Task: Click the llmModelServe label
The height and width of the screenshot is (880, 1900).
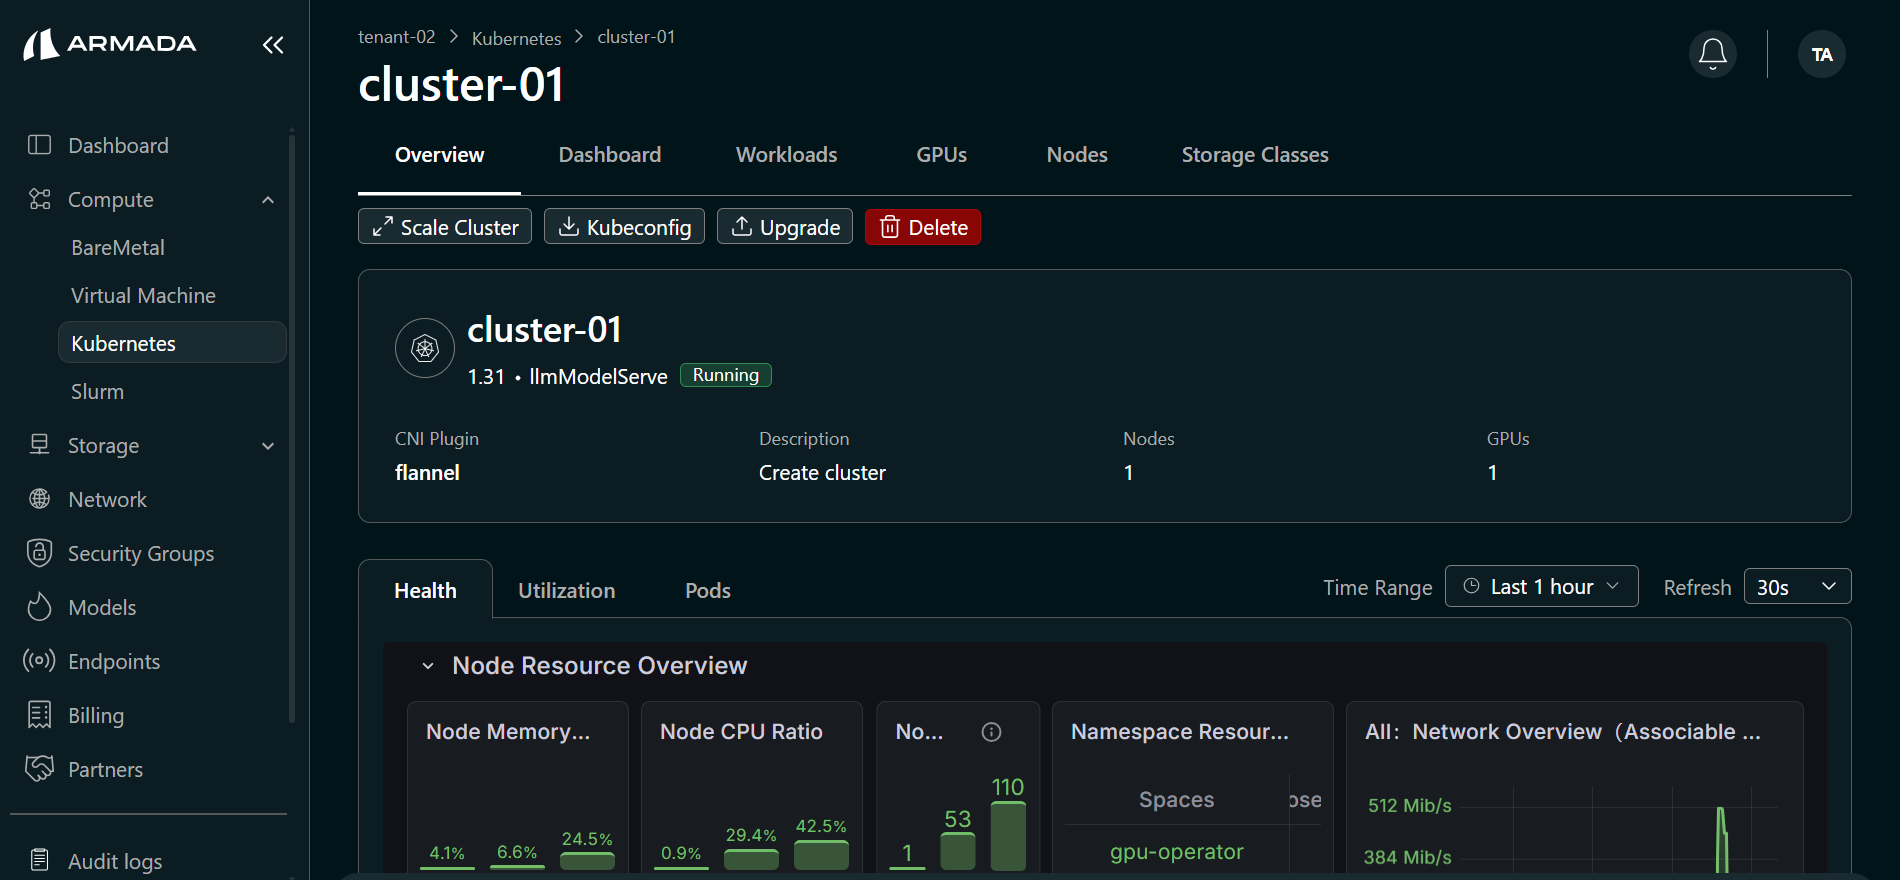Action: tap(598, 377)
